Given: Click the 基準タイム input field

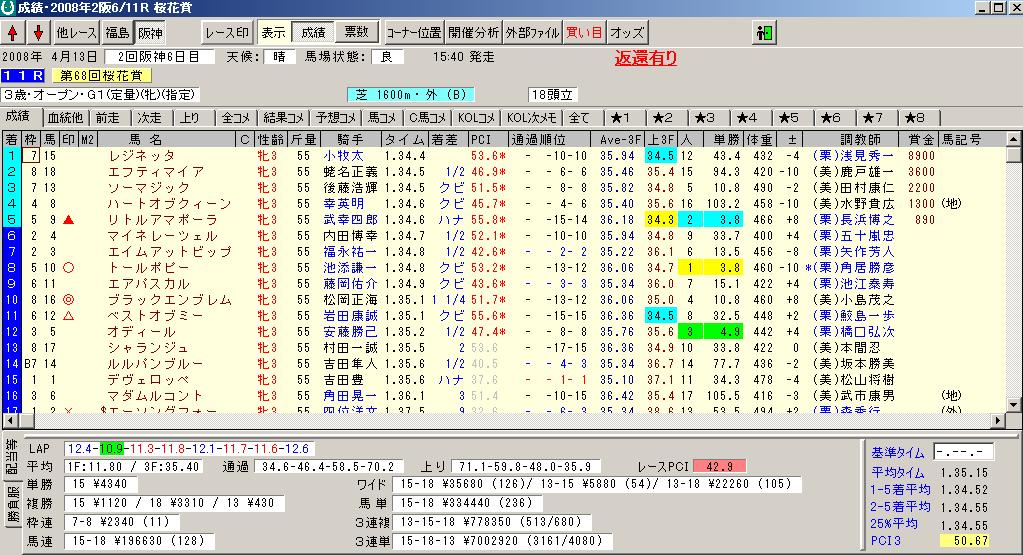Looking at the screenshot, I should tap(963, 451).
